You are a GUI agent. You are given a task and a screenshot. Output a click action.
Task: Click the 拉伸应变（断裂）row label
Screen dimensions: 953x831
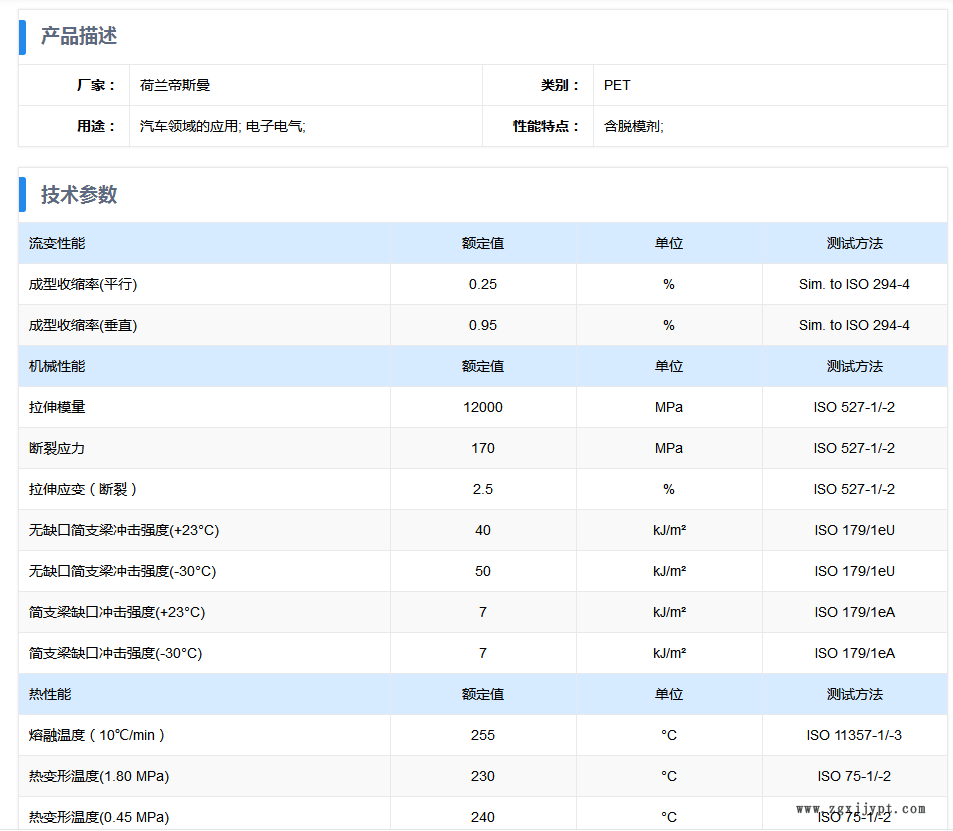[x=83, y=490]
